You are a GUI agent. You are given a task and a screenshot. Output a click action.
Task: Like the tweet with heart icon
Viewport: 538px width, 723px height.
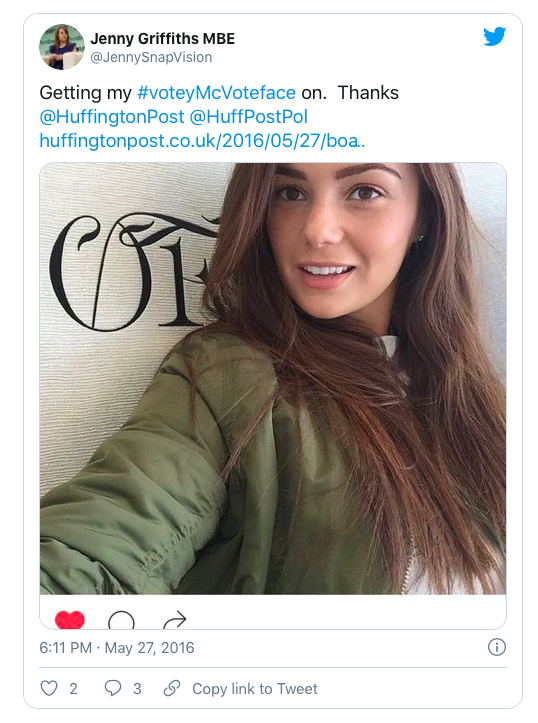[49, 688]
